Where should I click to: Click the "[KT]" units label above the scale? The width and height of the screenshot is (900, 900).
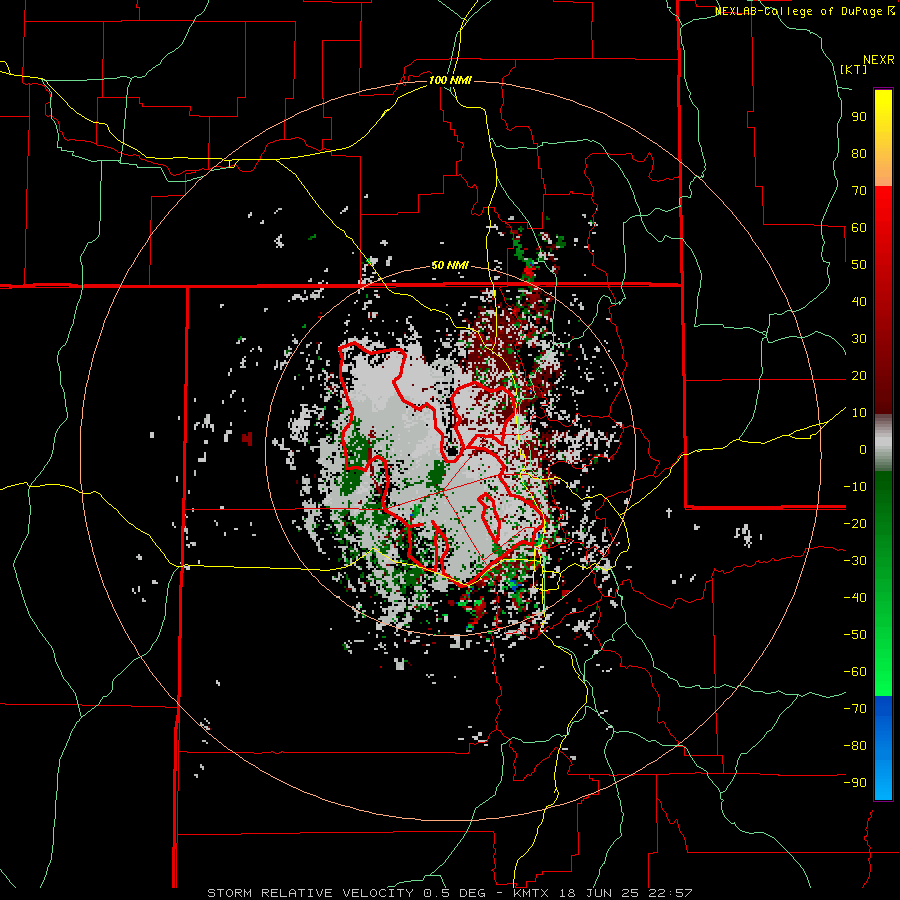pos(854,69)
